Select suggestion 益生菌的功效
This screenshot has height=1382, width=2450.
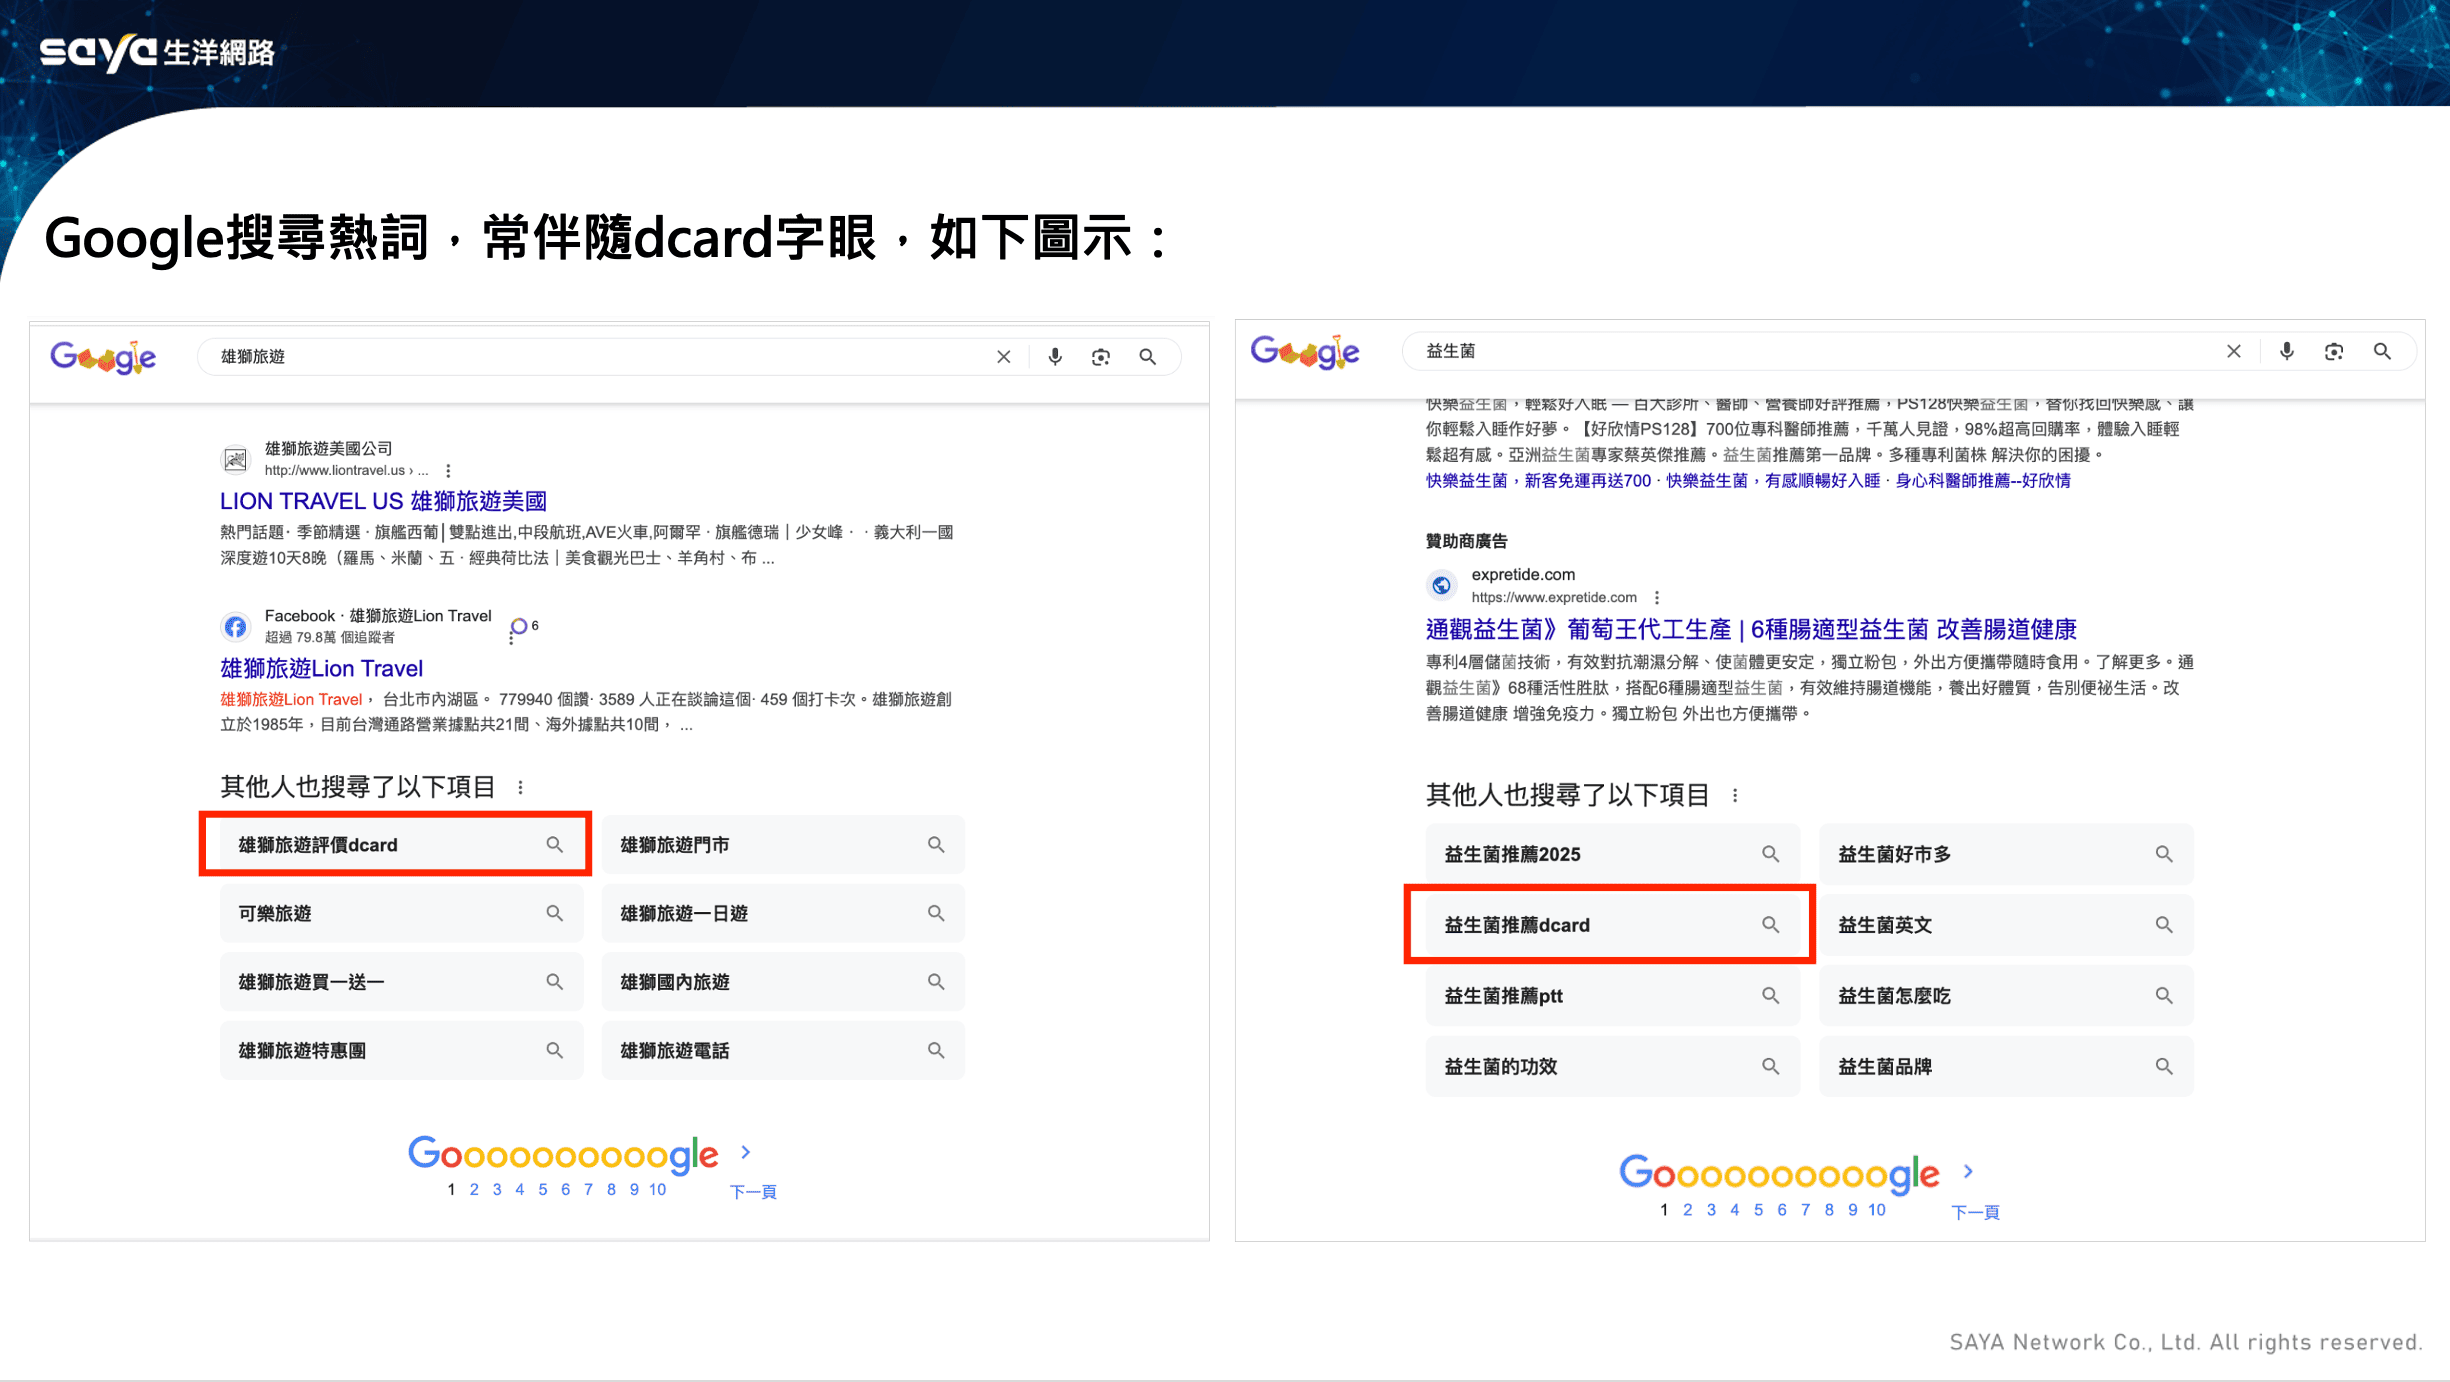[1613, 1067]
